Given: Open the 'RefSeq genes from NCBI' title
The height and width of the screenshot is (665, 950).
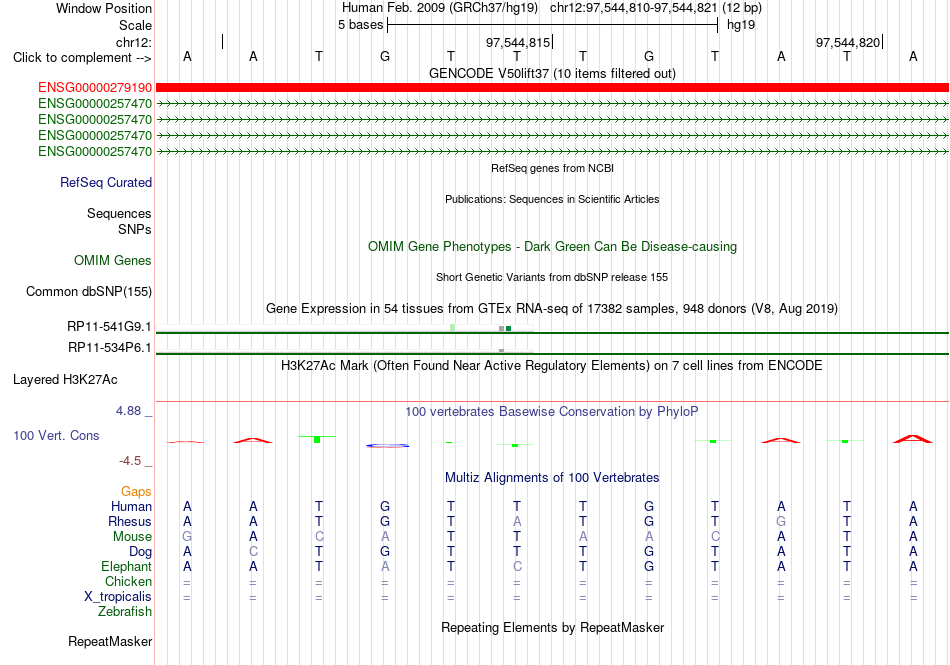Looking at the screenshot, I should point(552,168).
